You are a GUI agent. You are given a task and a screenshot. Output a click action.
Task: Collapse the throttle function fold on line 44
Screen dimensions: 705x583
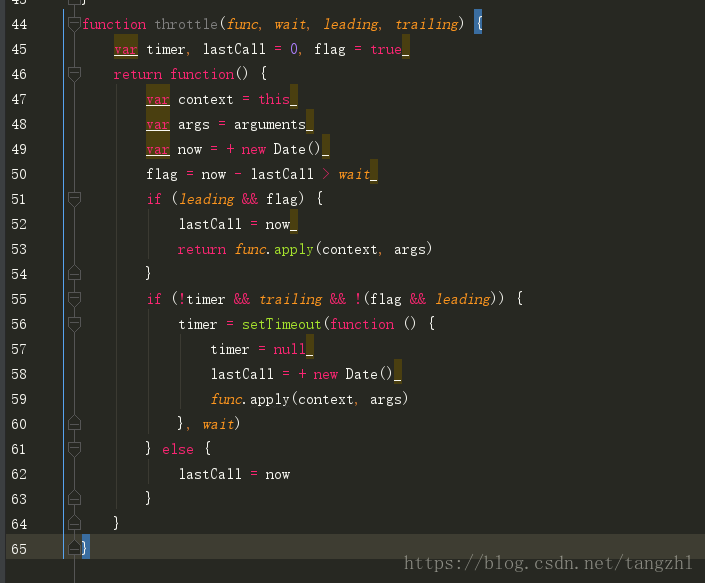[74, 23]
